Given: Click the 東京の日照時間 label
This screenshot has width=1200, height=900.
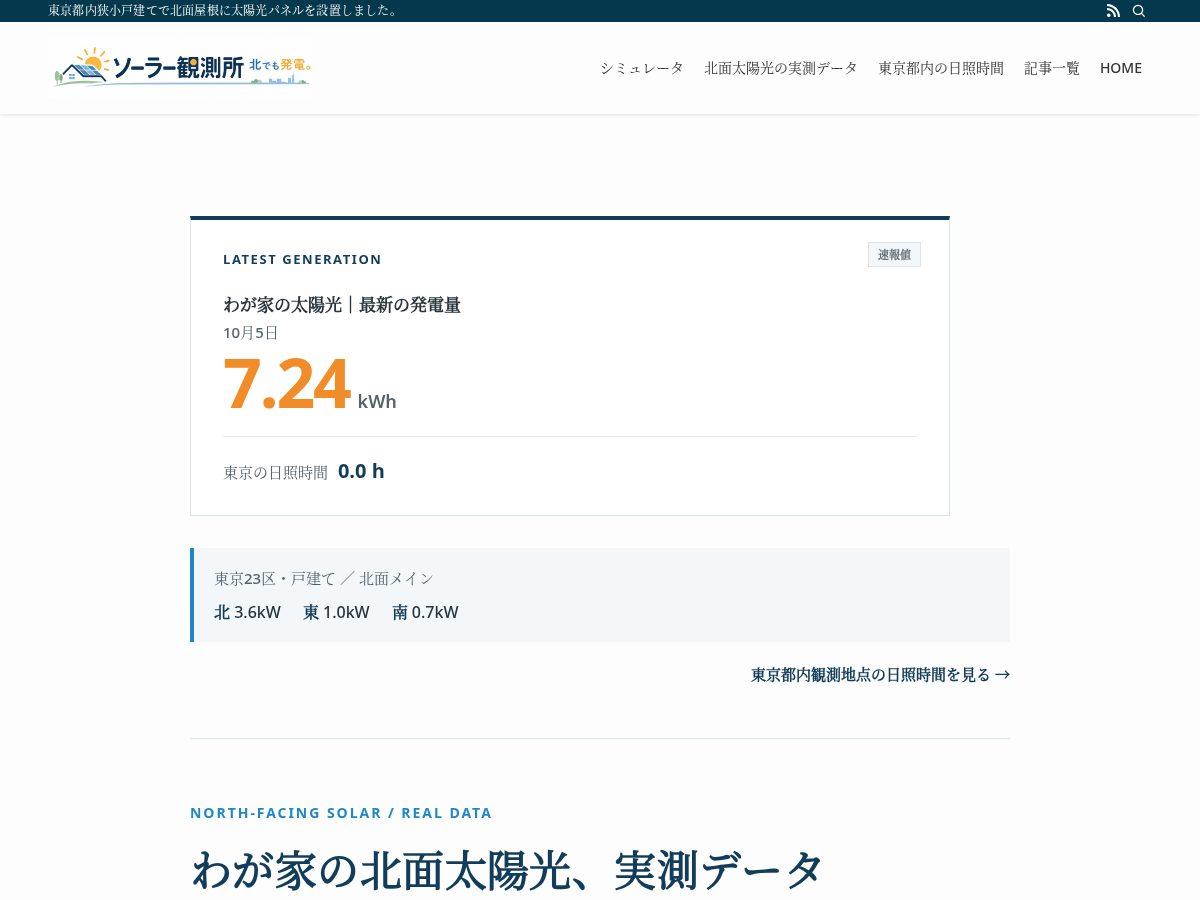Looking at the screenshot, I should click(x=275, y=472).
